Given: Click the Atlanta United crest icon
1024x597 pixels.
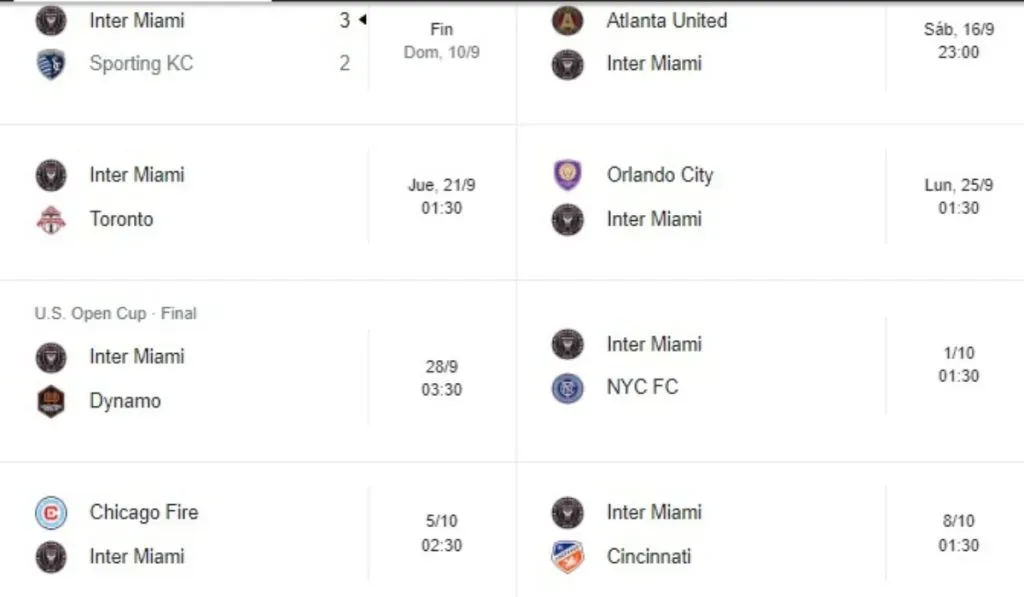Looking at the screenshot, I should [567, 21].
